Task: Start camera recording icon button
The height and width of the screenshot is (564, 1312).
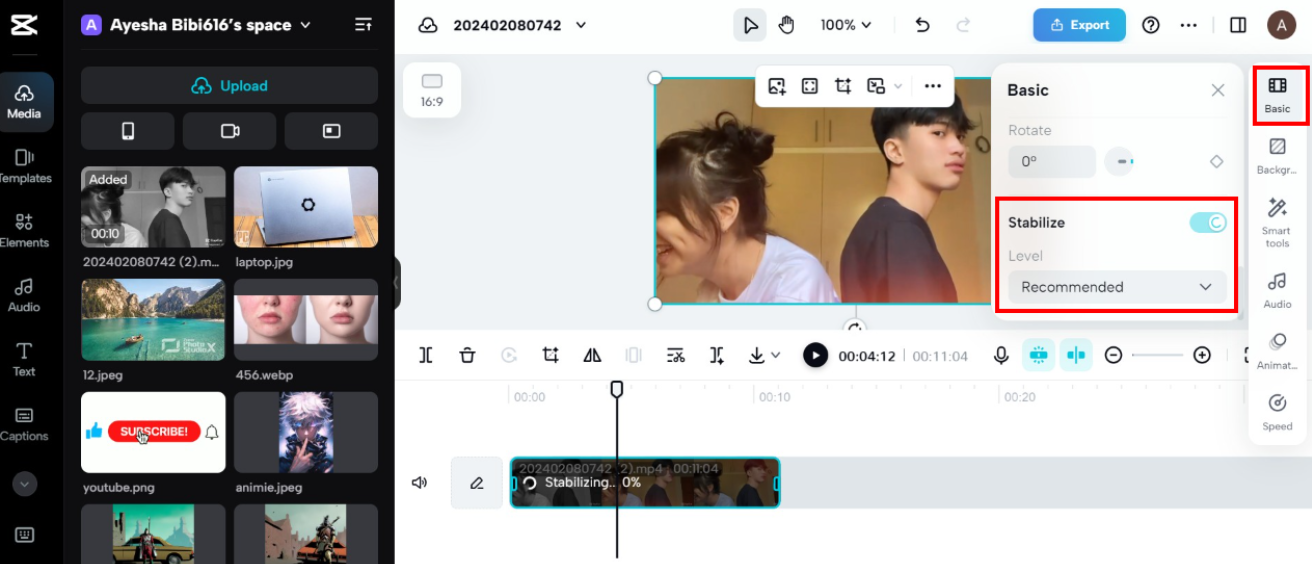Action: coord(230,131)
